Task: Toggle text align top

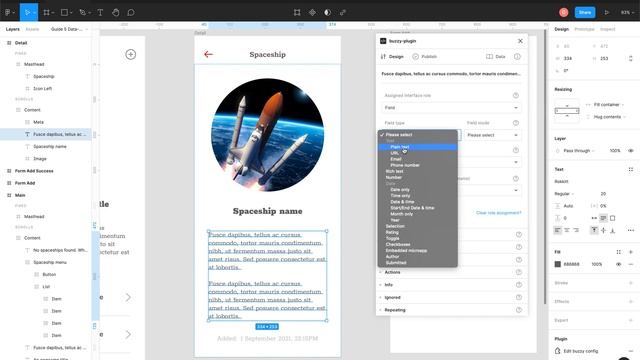Action: tap(594, 230)
